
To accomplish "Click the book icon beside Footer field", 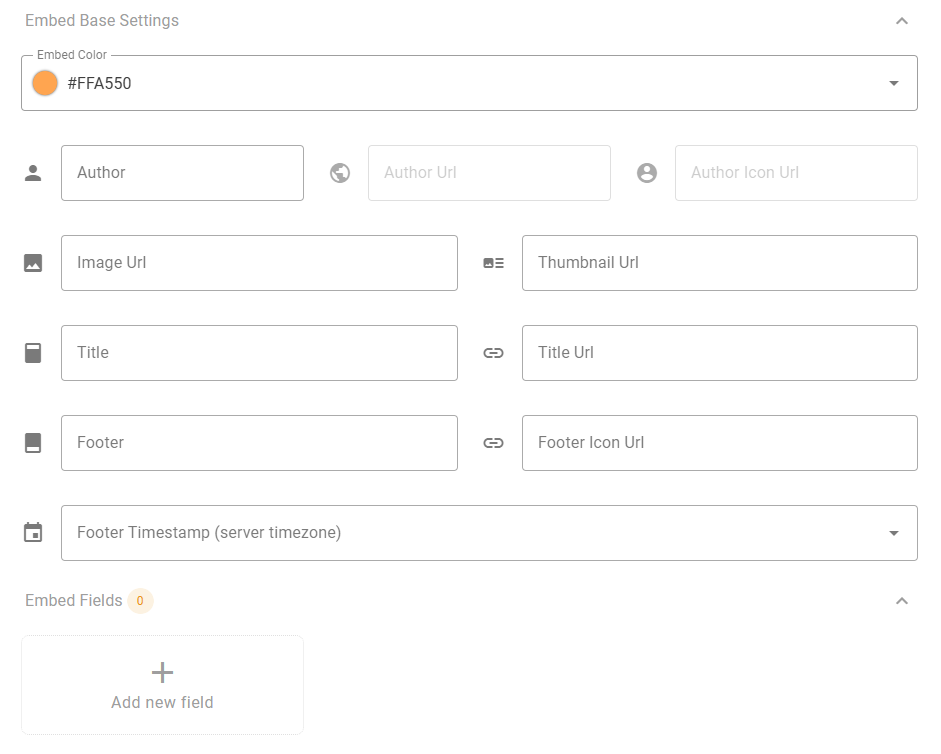I will (x=33, y=443).
